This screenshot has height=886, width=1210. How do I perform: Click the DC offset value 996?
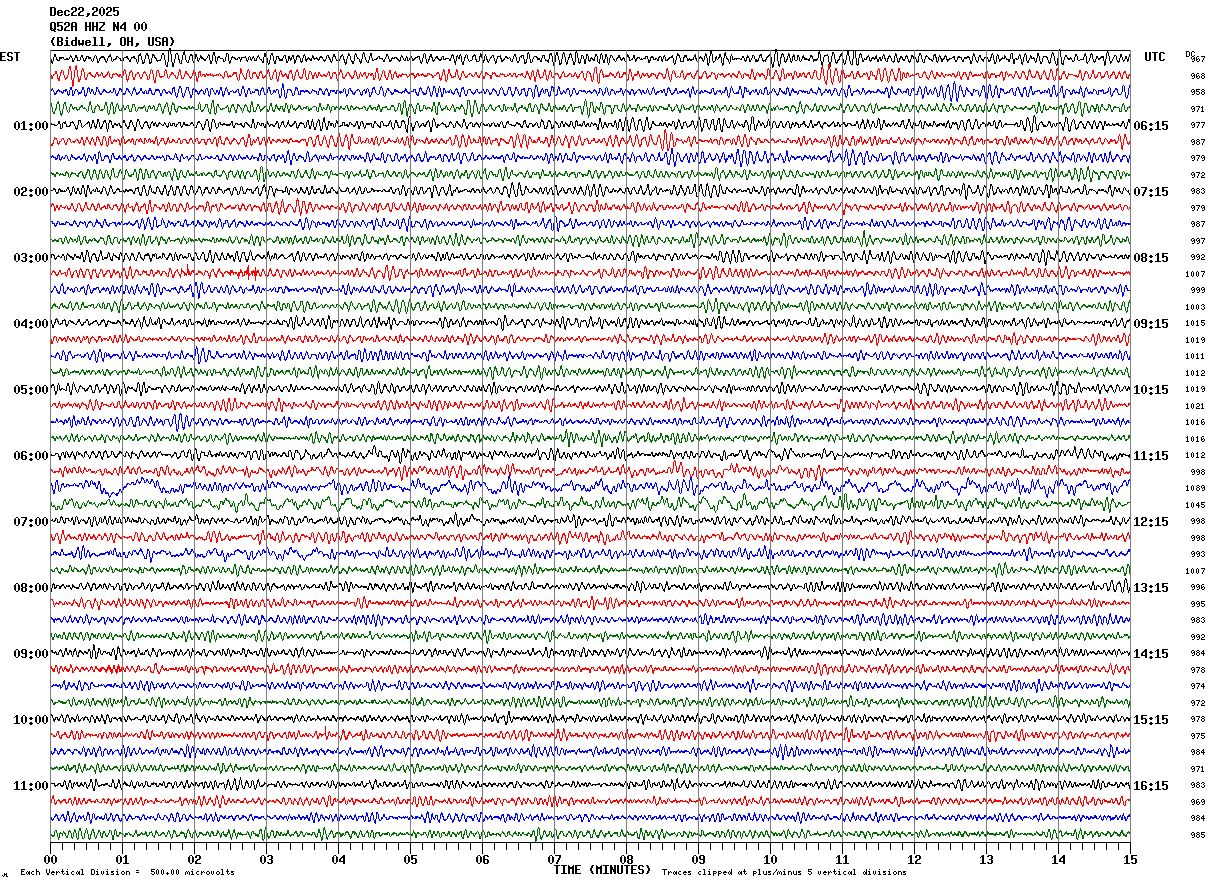1197,588
